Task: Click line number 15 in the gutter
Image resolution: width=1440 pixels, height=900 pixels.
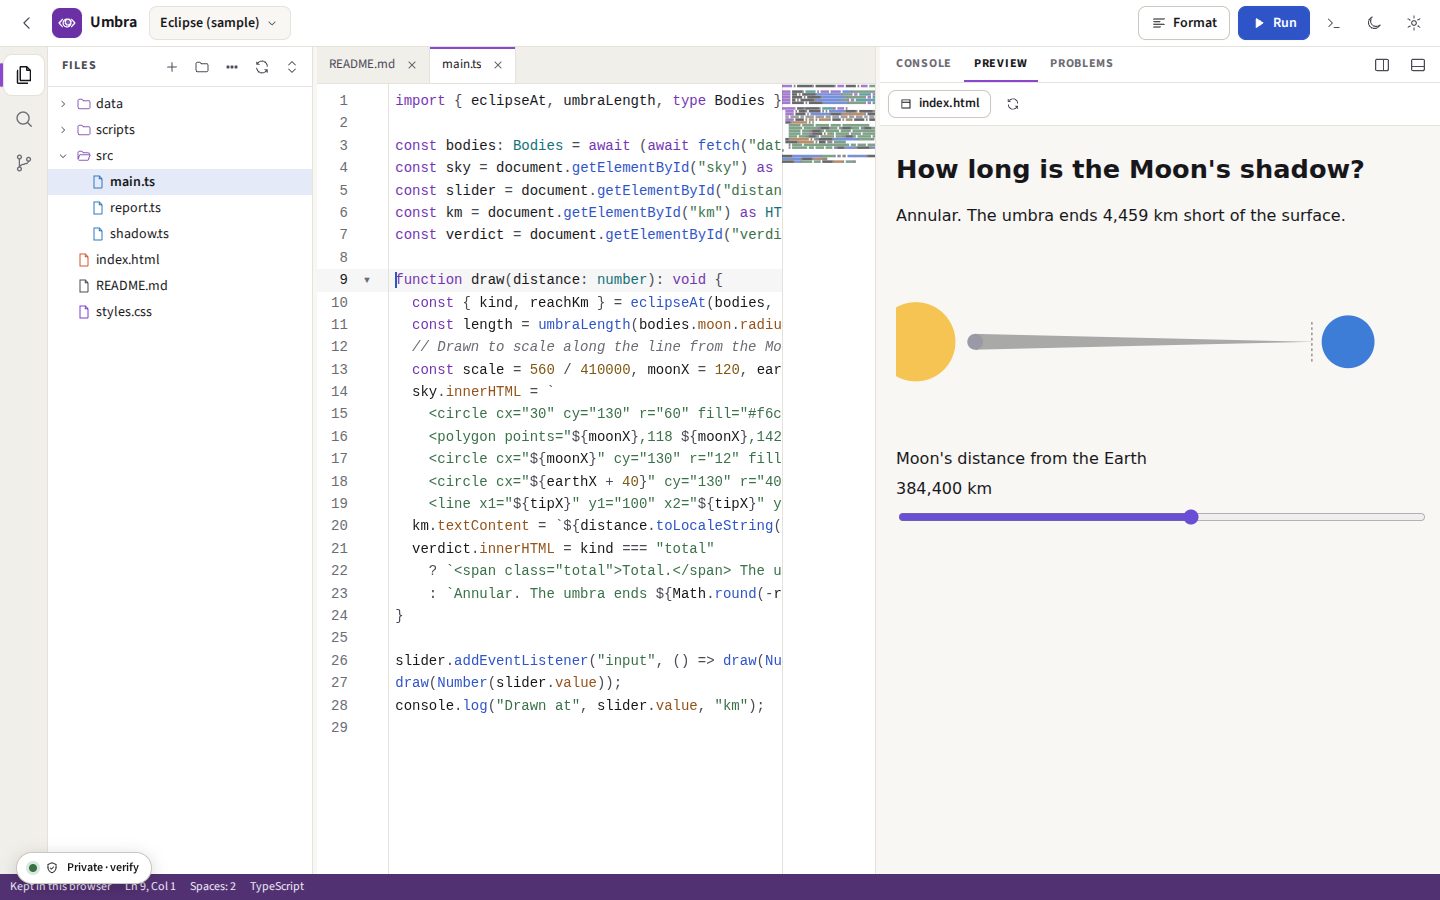Action: [x=340, y=414]
